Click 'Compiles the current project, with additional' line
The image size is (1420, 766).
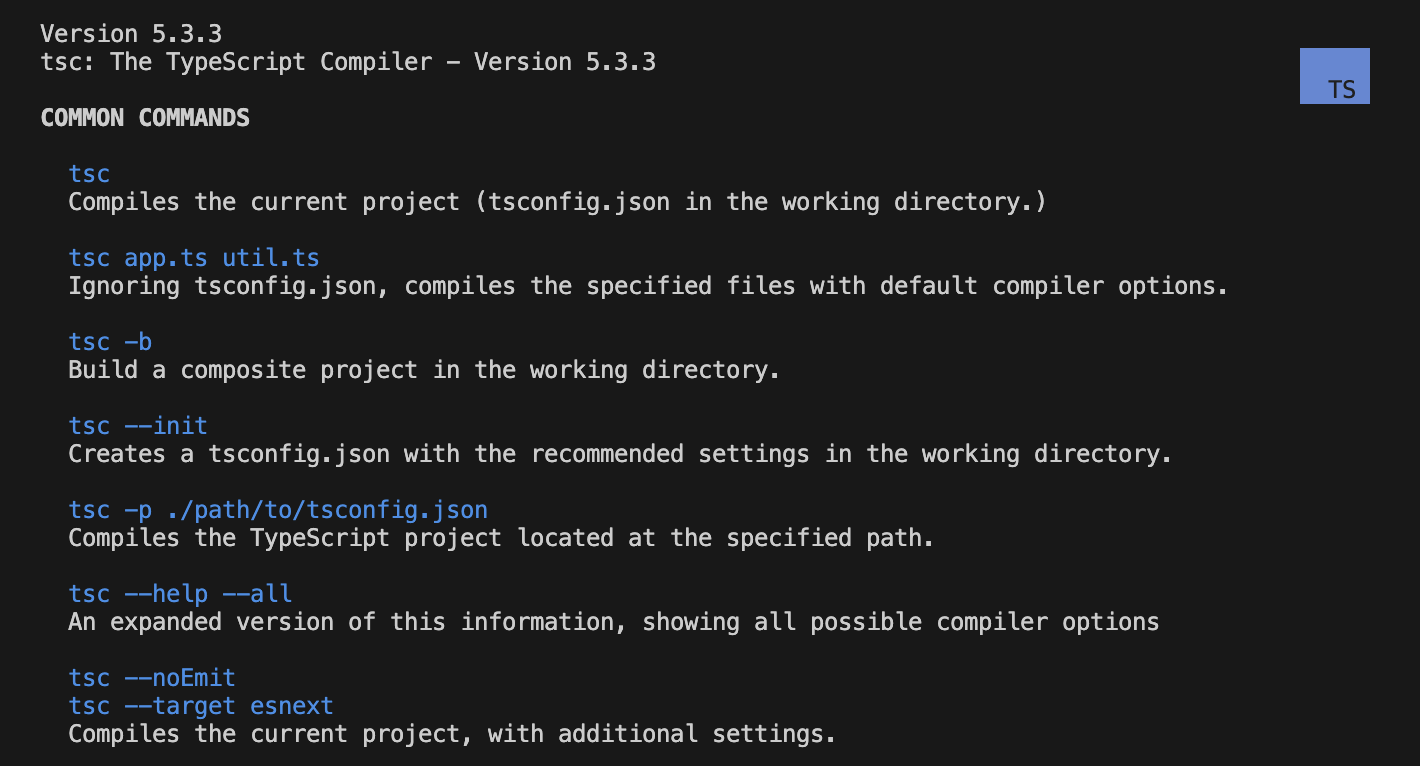[x=452, y=734]
